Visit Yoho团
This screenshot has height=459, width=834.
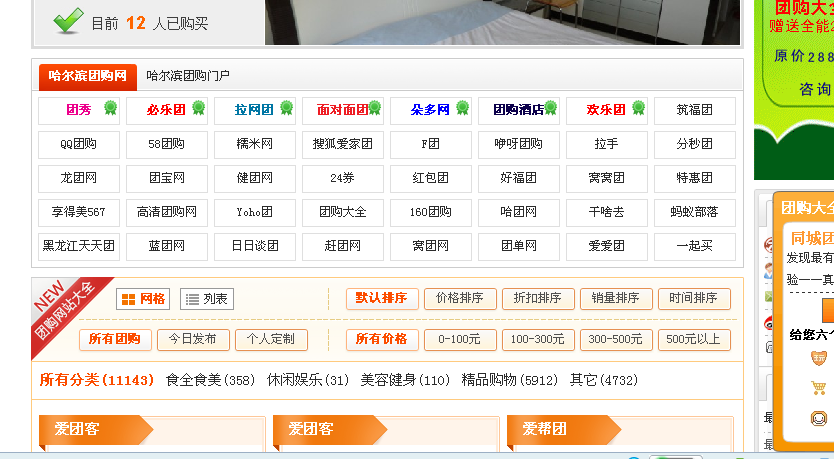coord(255,212)
